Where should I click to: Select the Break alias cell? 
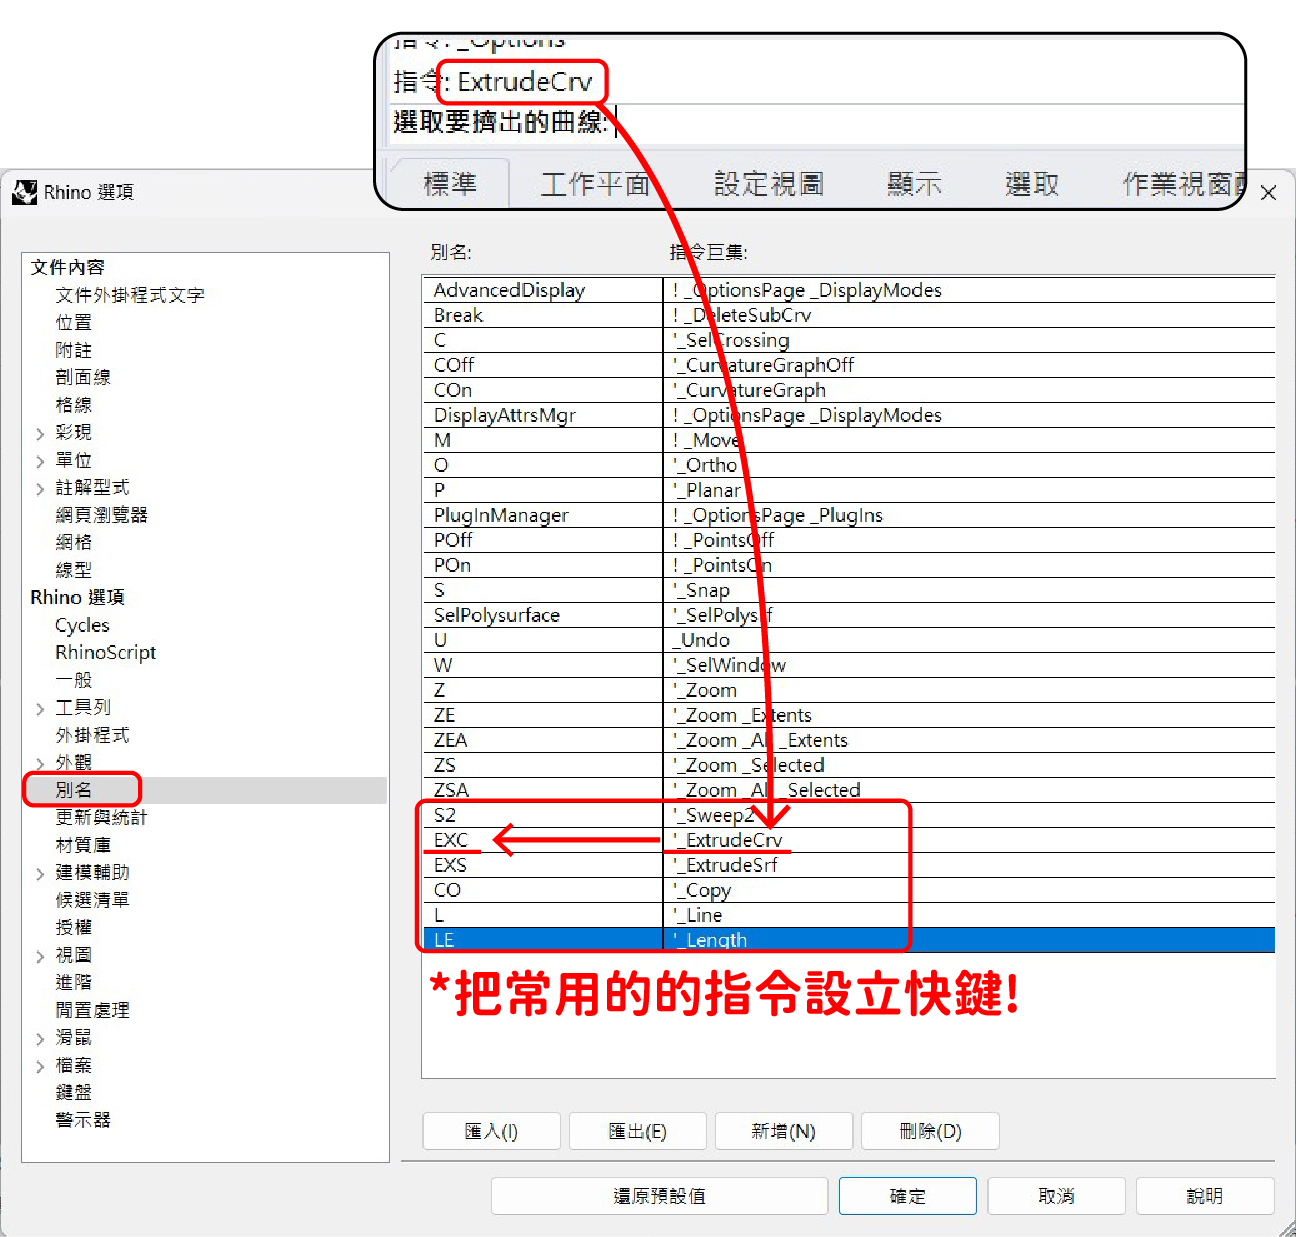542,315
